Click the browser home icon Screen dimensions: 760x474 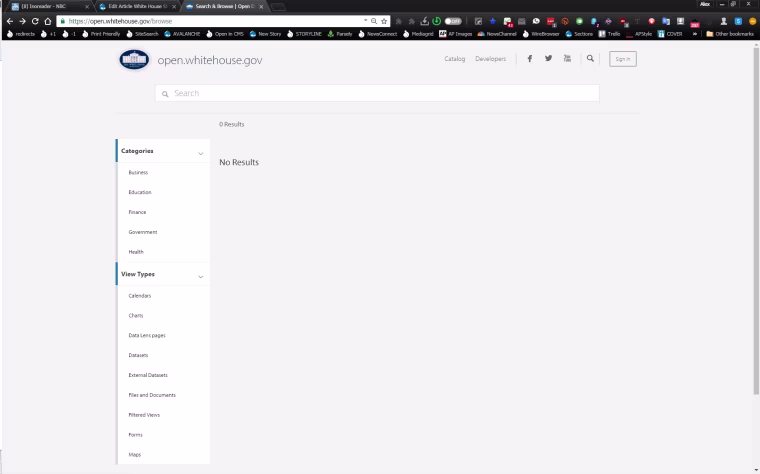coord(48,21)
